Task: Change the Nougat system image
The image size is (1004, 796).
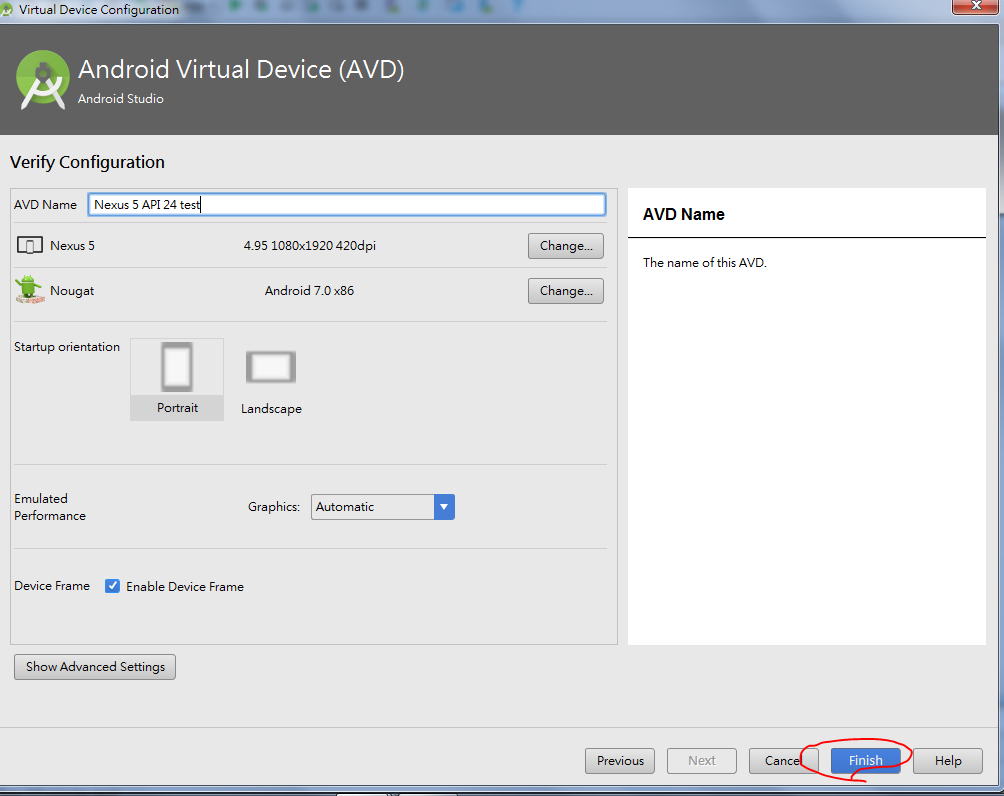Action: 565,291
